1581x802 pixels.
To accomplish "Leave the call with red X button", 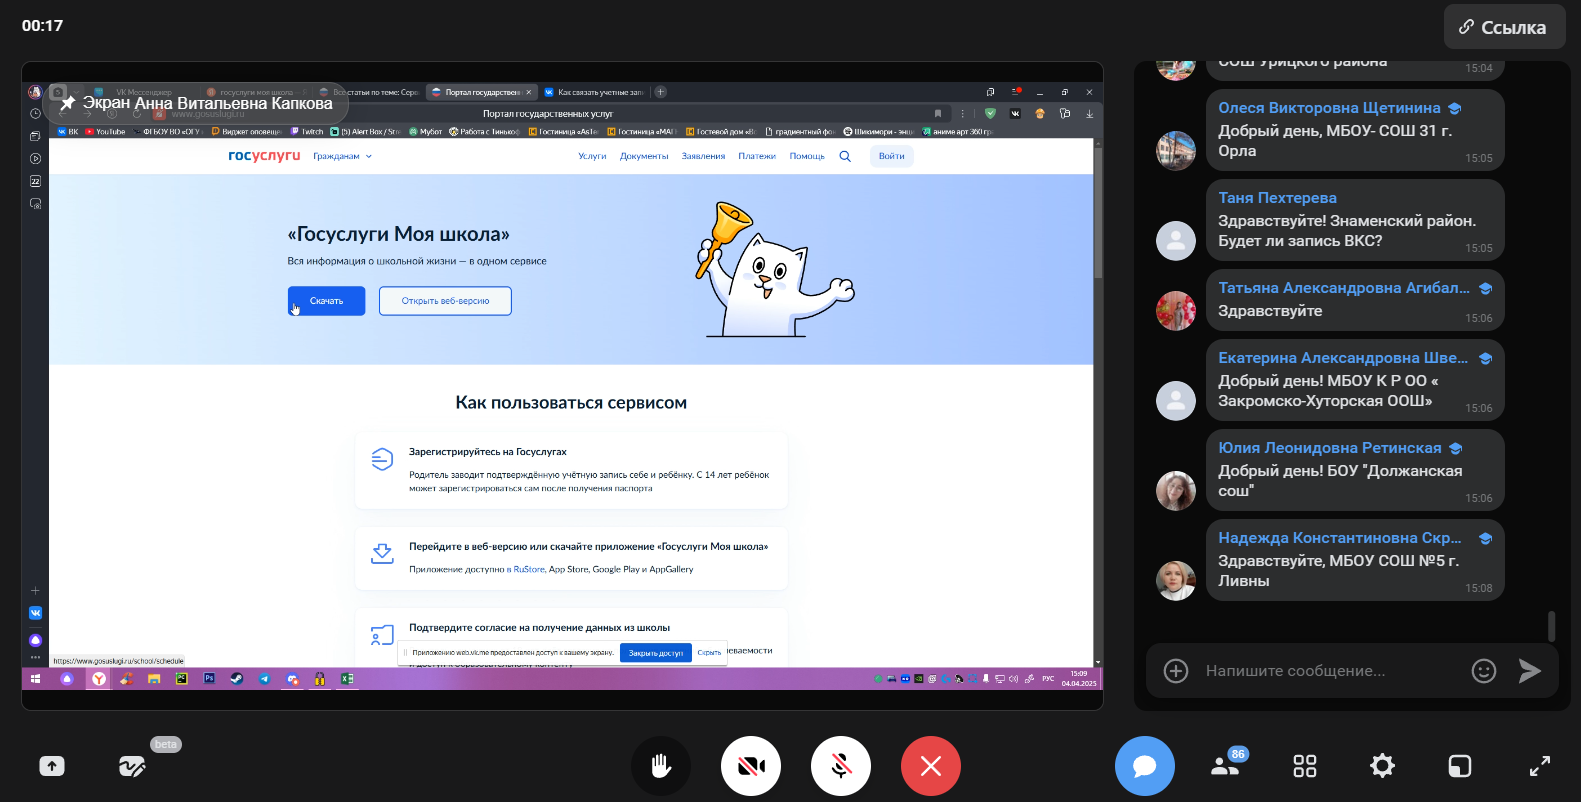I will (930, 766).
